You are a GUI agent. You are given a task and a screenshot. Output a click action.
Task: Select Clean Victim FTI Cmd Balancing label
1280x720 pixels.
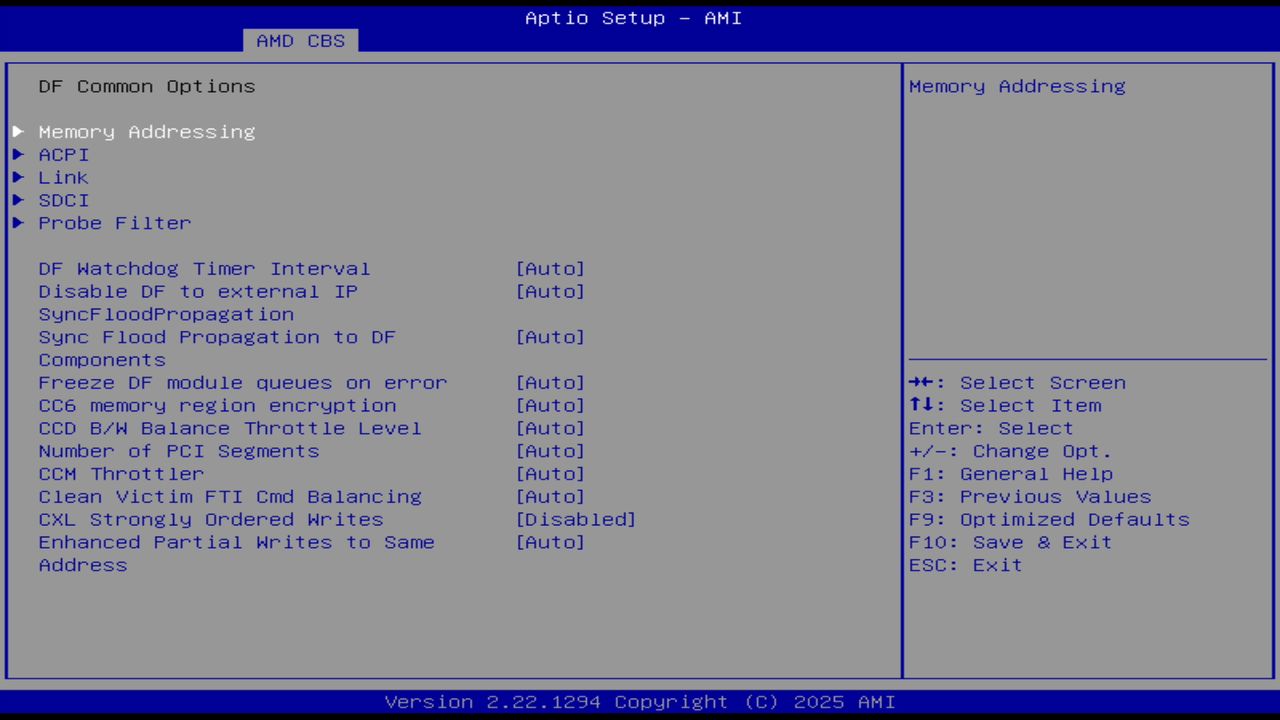coord(230,498)
